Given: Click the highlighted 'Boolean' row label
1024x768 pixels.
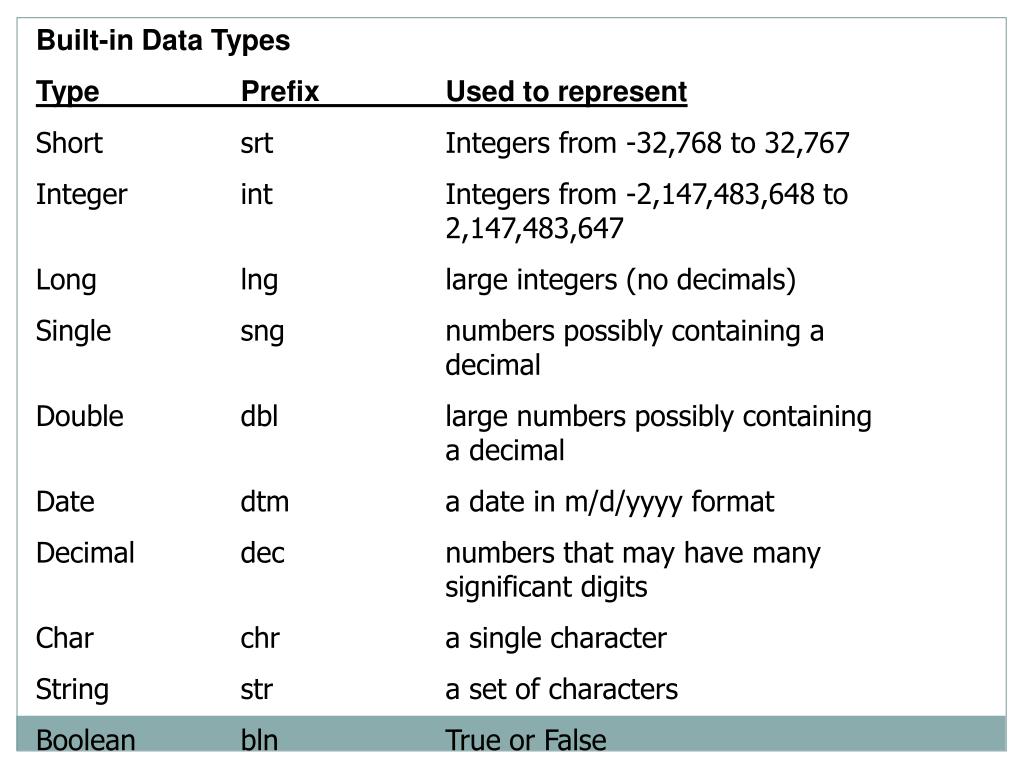Looking at the screenshot, I should tap(86, 739).
